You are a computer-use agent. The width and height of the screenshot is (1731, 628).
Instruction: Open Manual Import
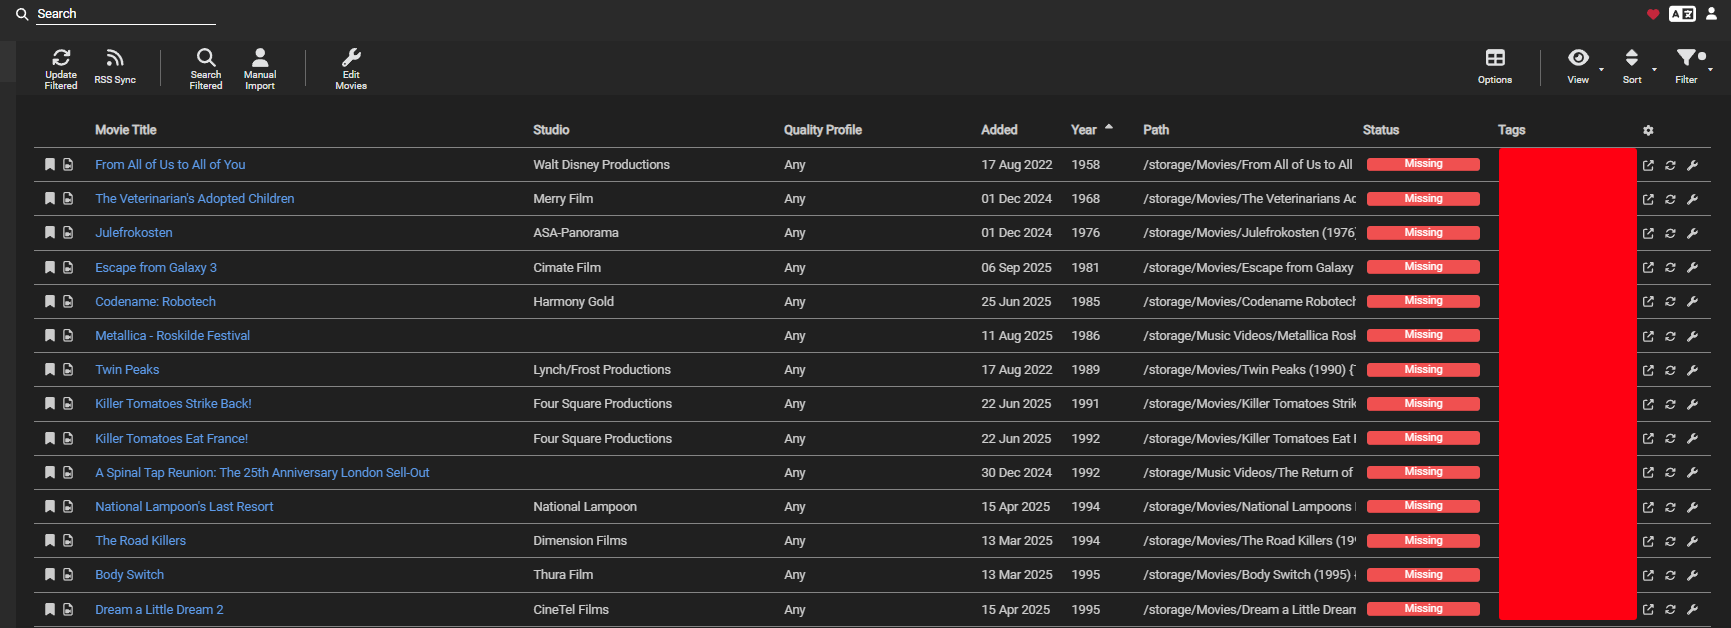pos(260,58)
